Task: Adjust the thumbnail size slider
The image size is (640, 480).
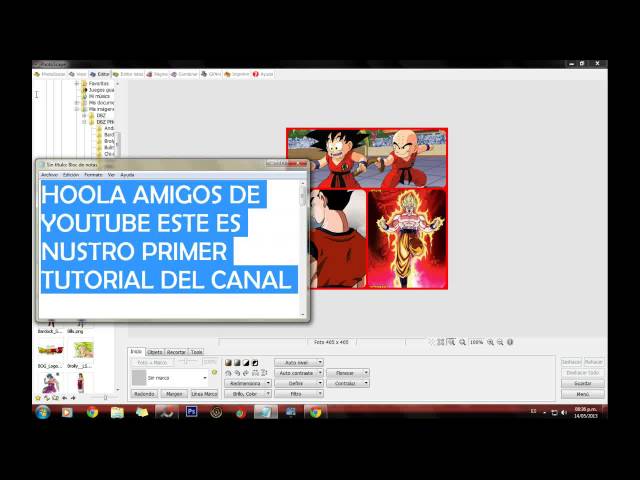Action: tap(104, 398)
